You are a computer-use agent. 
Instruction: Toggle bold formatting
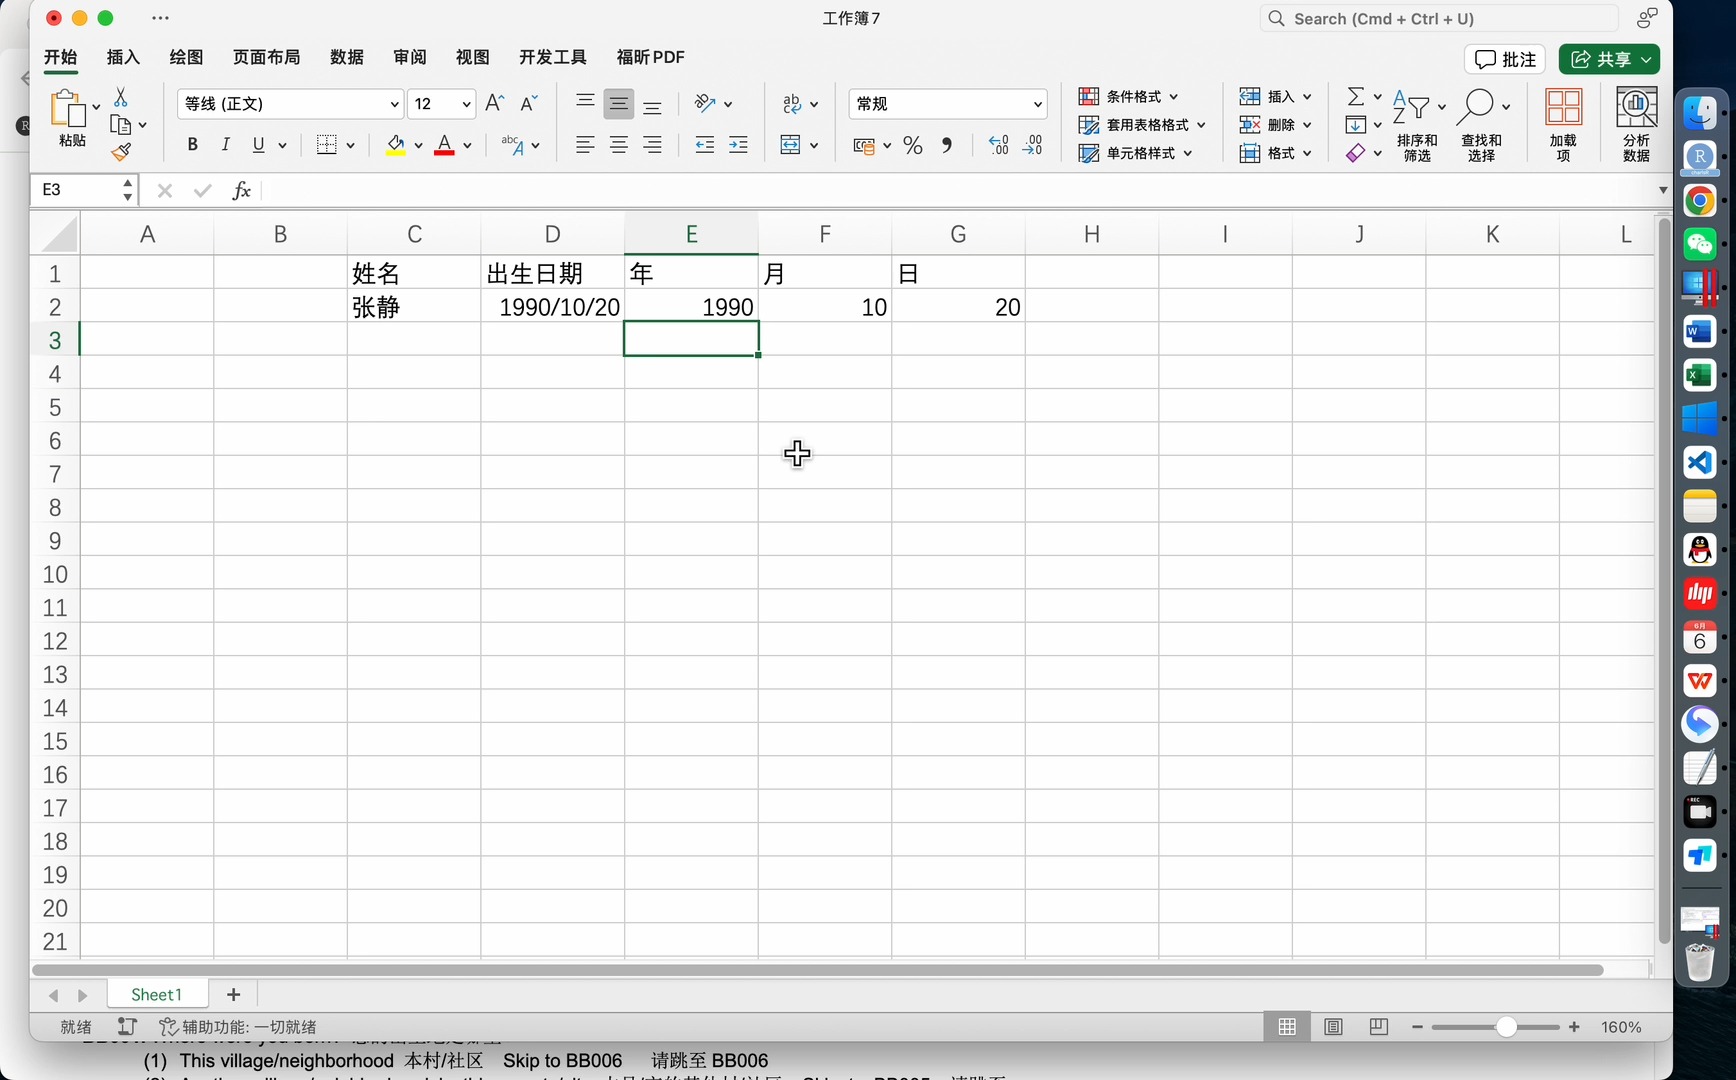(x=192, y=145)
